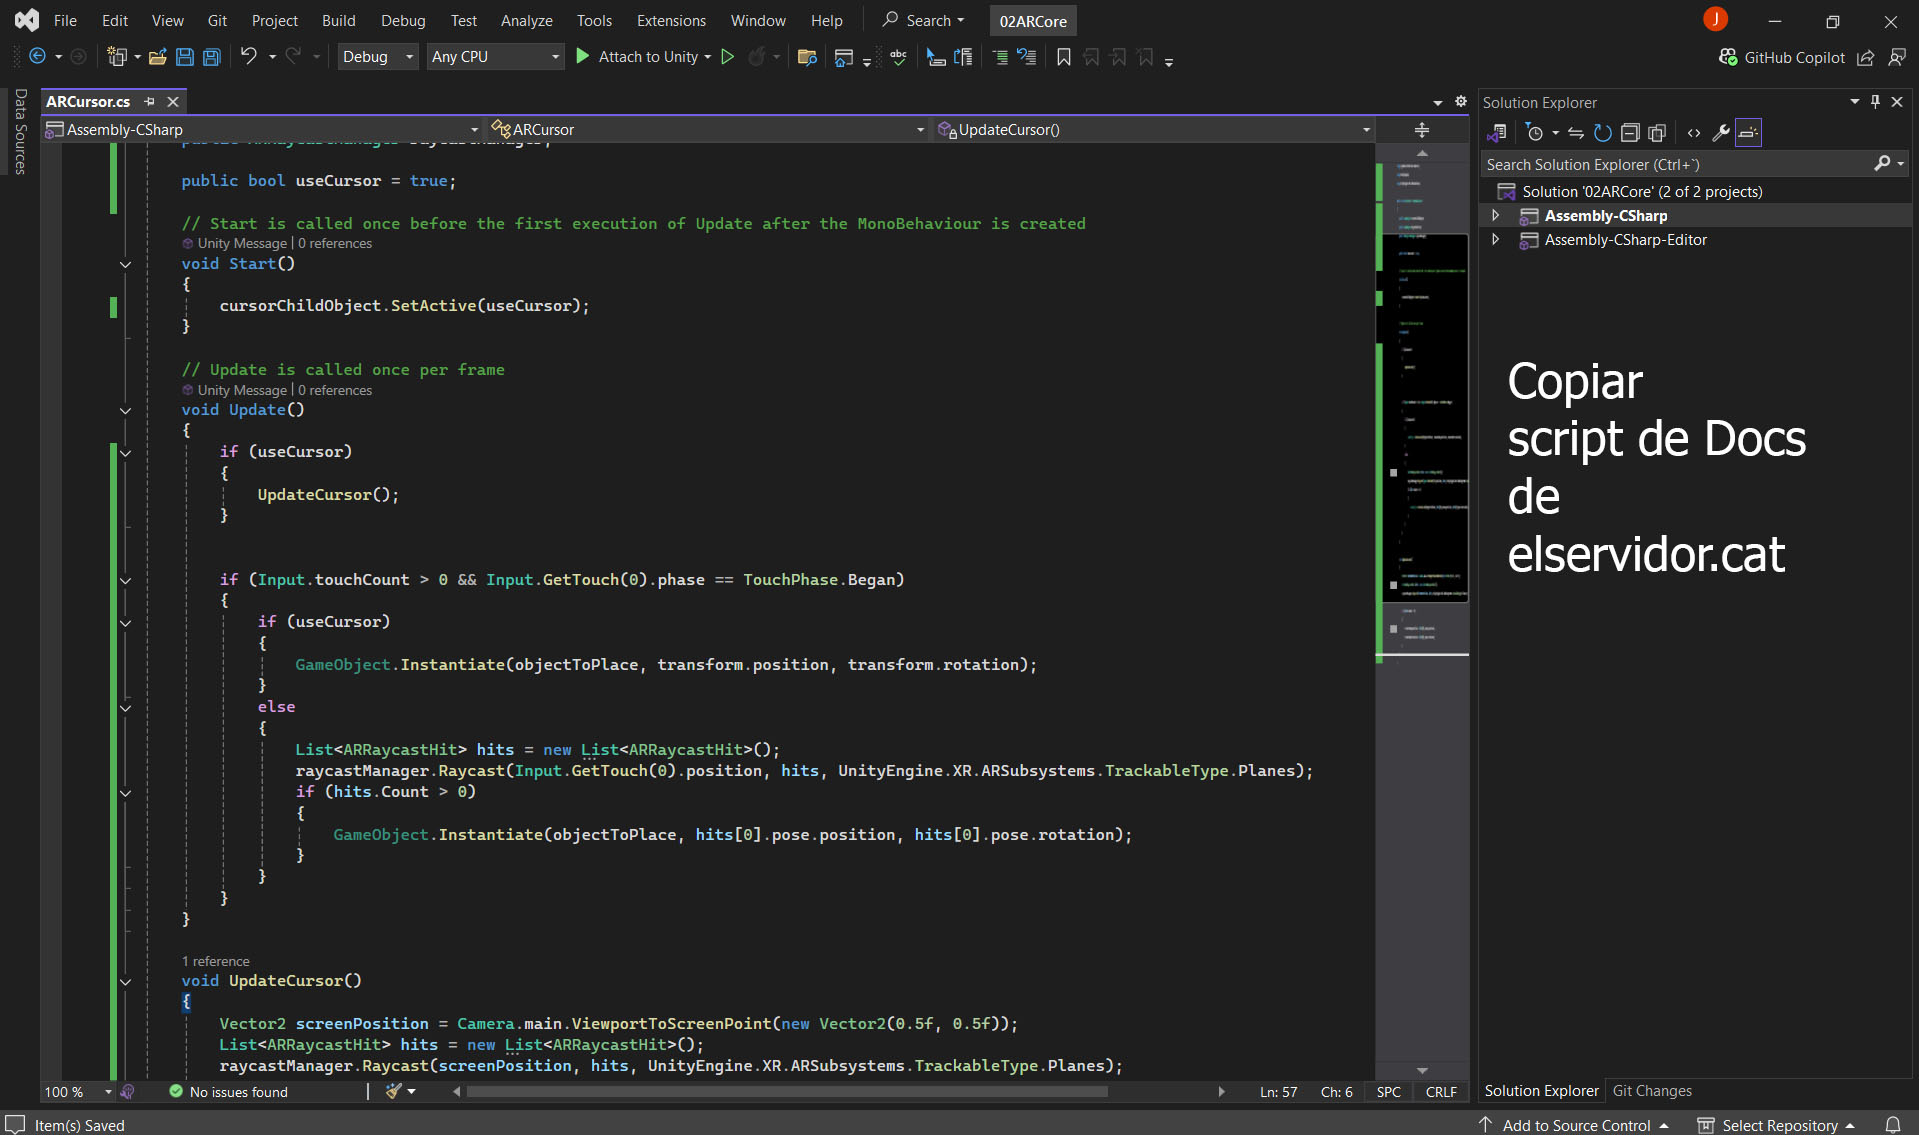Switch to the Git Changes tab

pos(1652,1091)
